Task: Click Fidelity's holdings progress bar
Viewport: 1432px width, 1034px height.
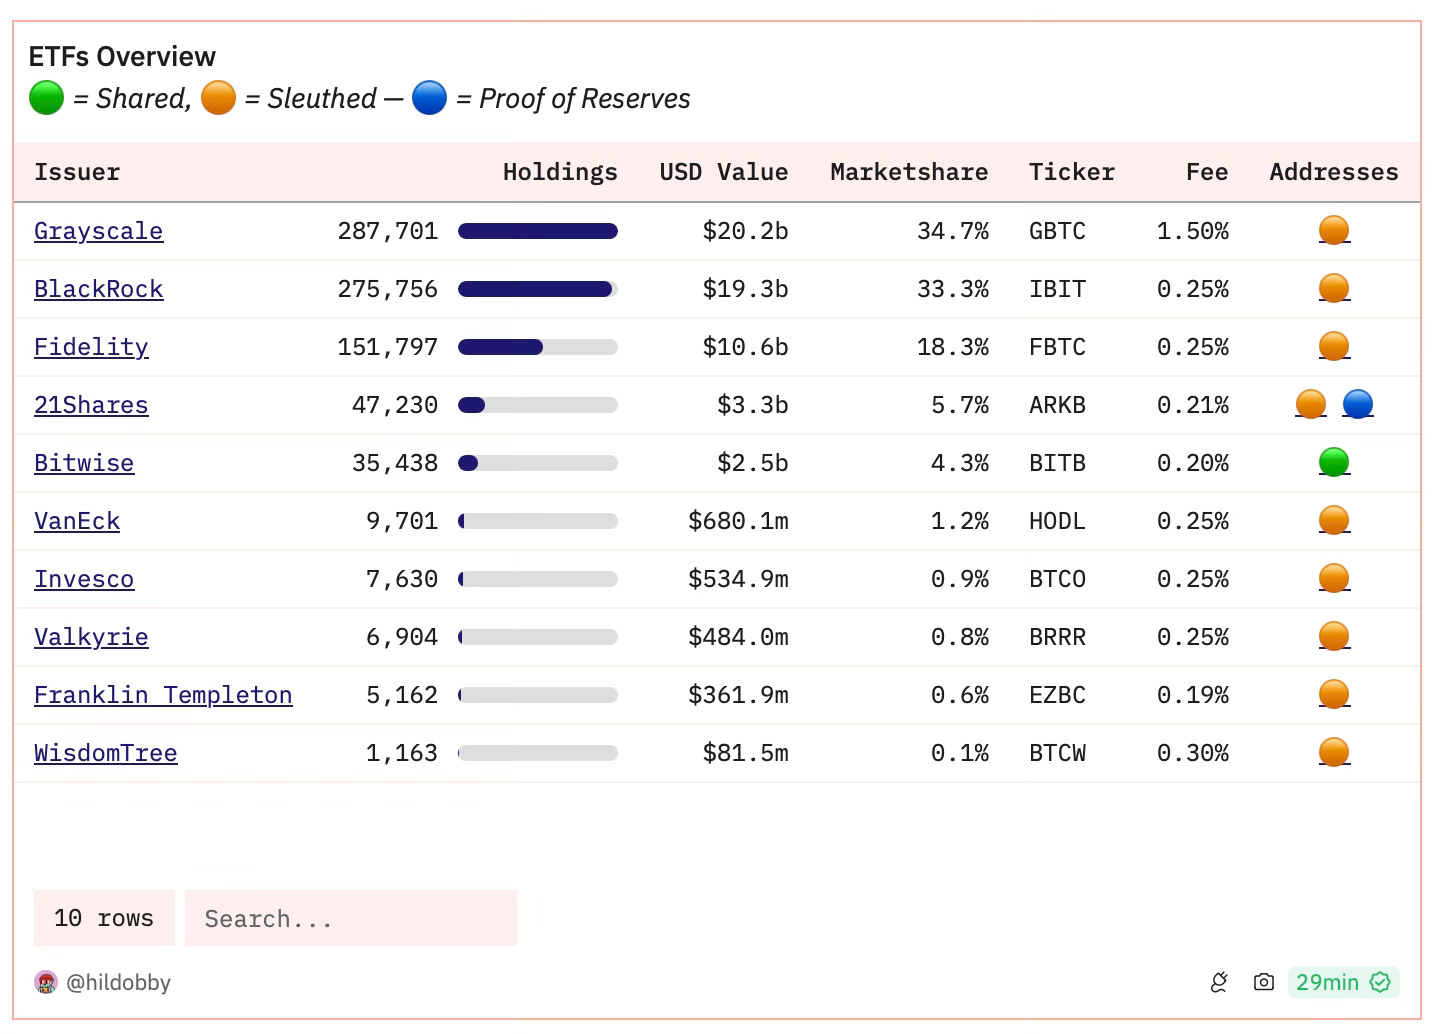Action: click(538, 347)
